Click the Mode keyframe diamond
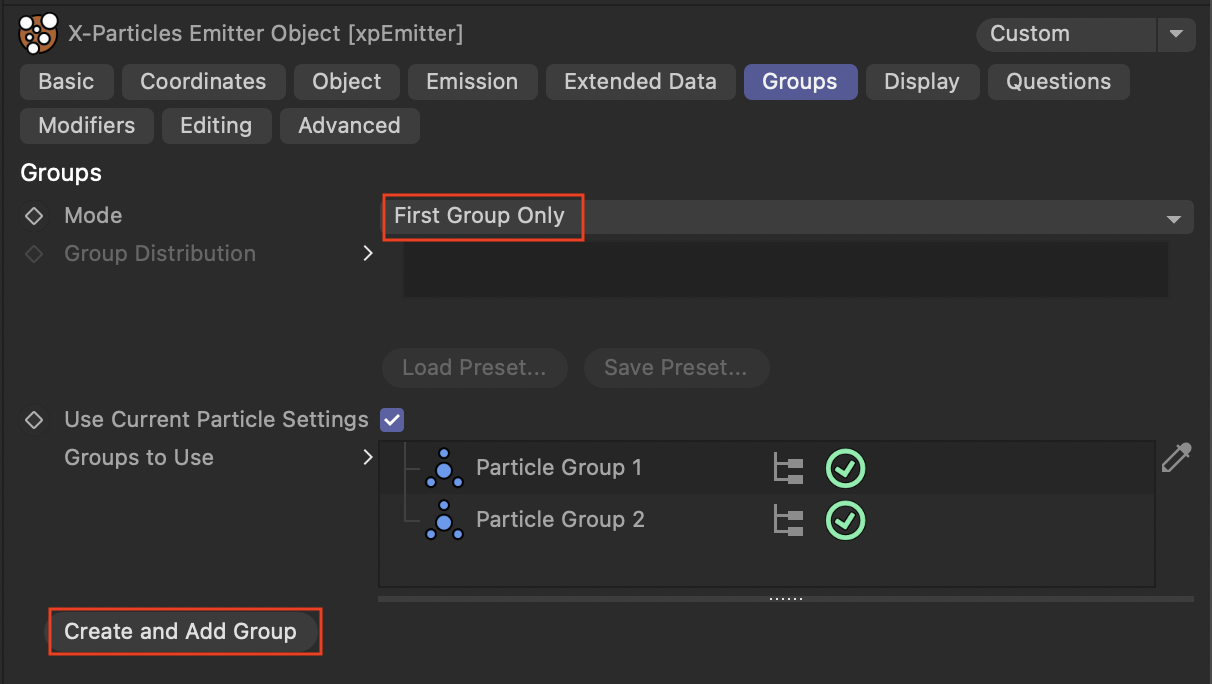This screenshot has width=1212, height=684. 34,216
